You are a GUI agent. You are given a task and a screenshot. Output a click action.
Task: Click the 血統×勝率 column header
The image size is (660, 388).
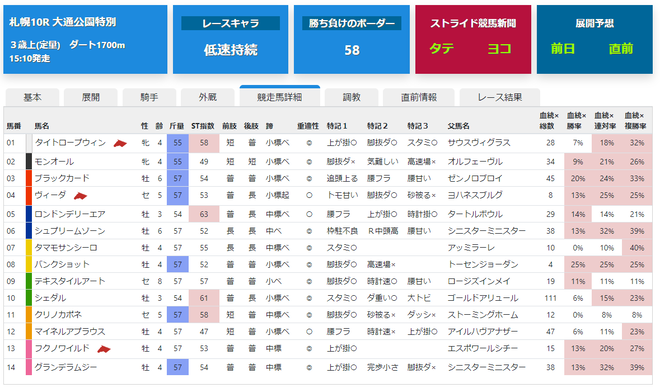click(577, 120)
